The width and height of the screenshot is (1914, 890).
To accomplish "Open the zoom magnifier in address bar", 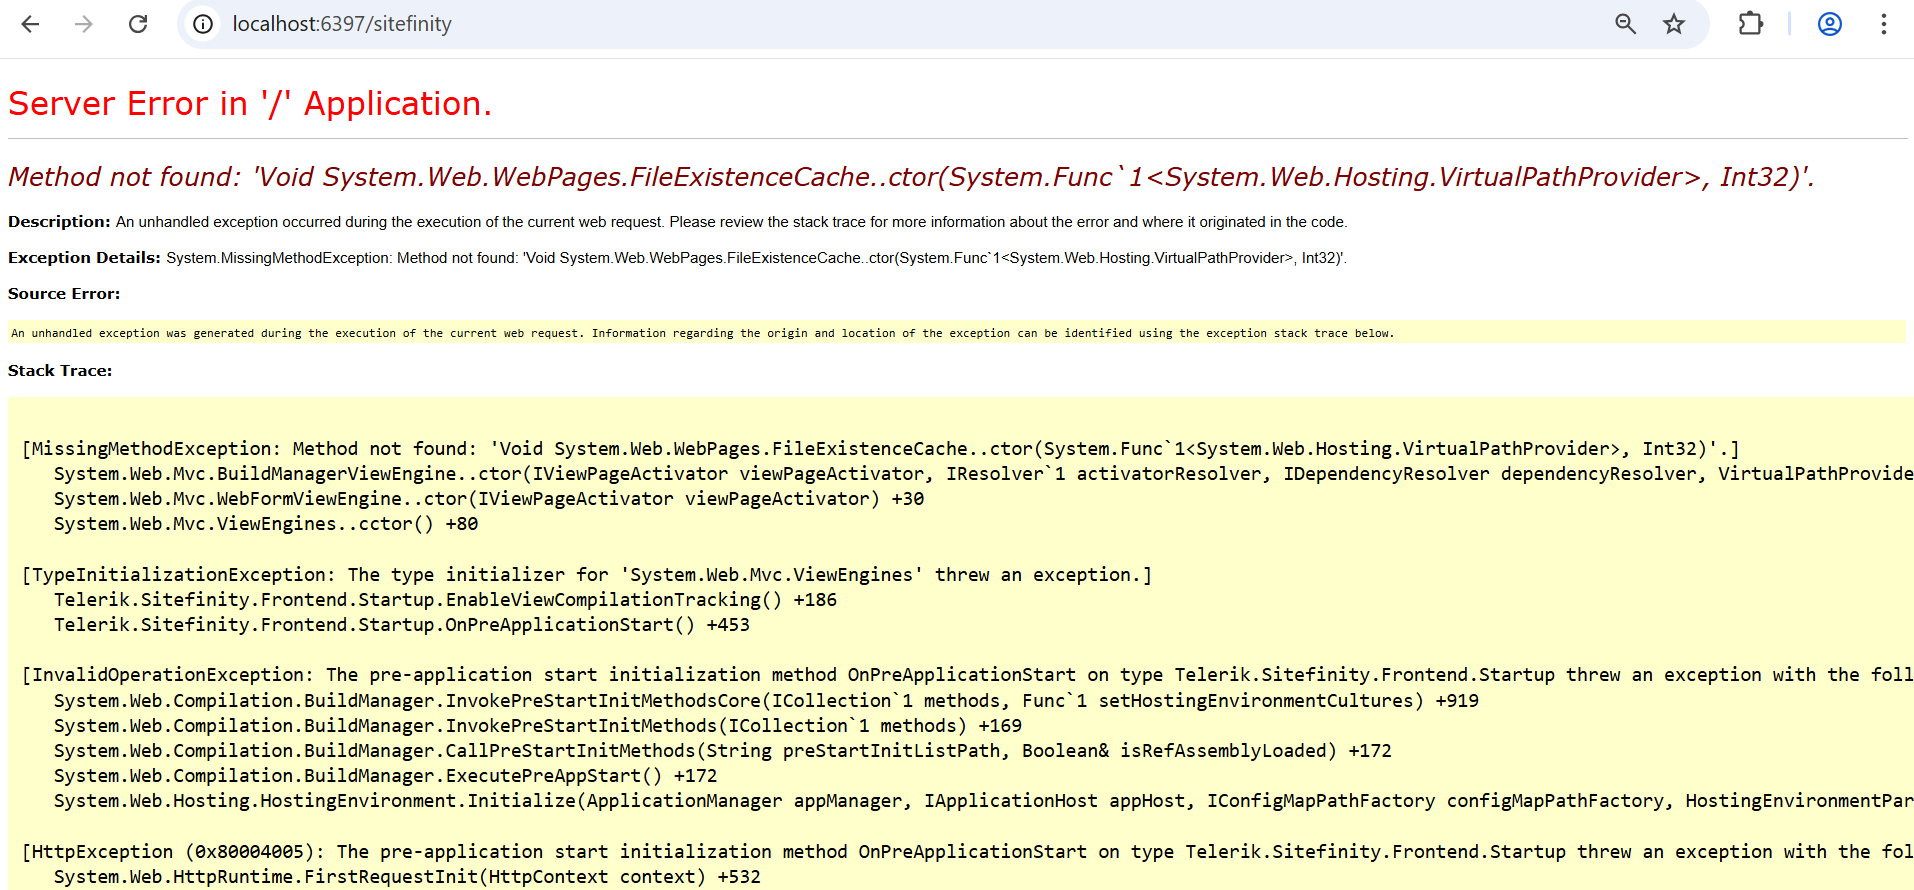I will coord(1625,24).
